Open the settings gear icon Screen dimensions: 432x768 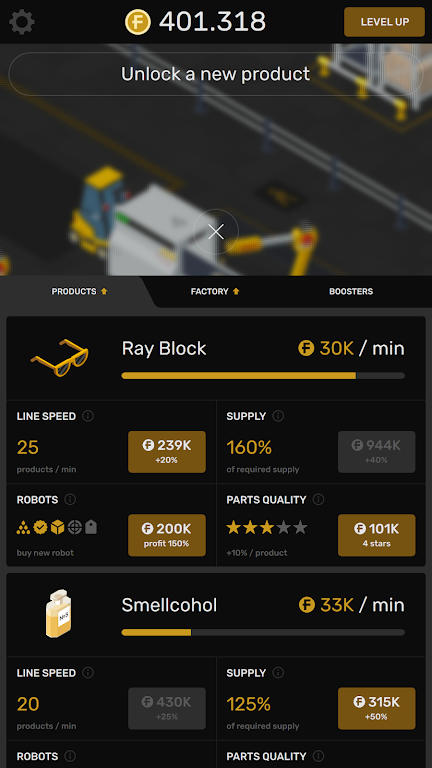22,22
